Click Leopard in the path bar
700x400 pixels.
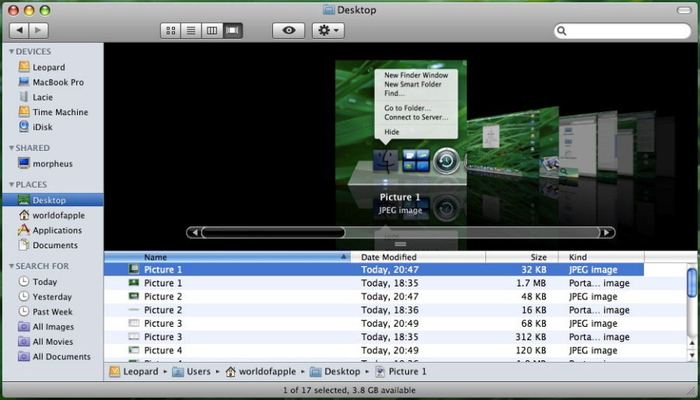pos(134,371)
